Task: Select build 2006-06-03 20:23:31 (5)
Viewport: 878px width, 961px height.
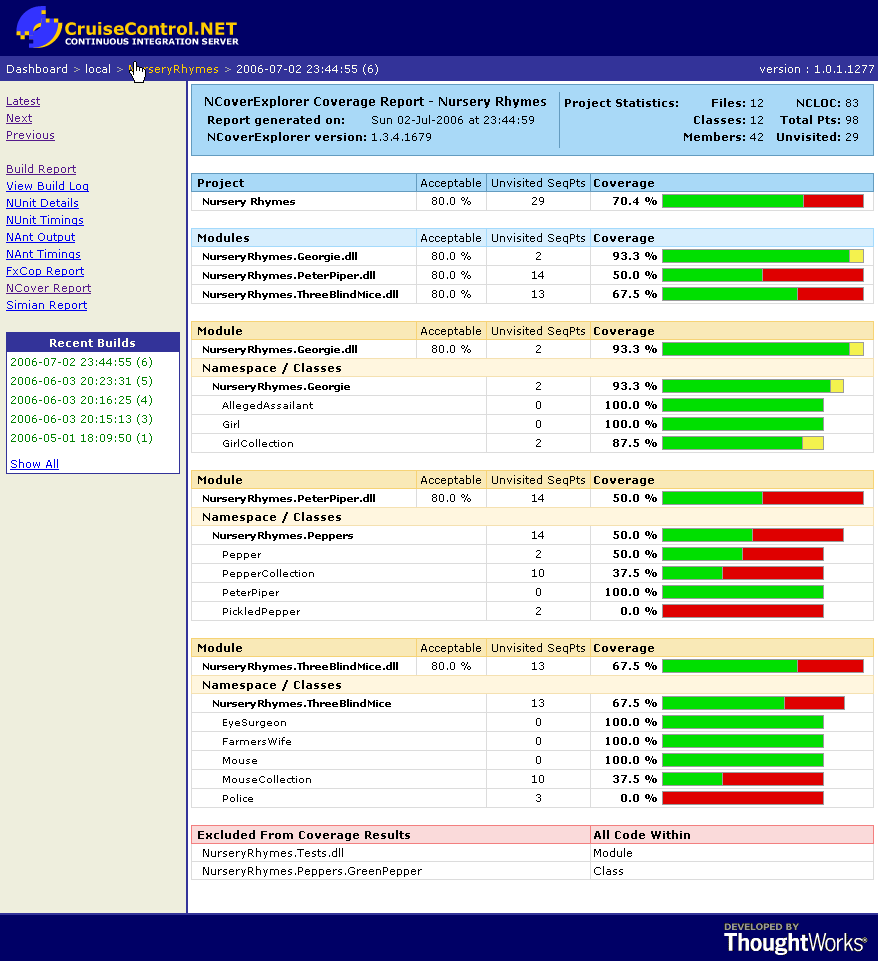Action: pos(81,381)
